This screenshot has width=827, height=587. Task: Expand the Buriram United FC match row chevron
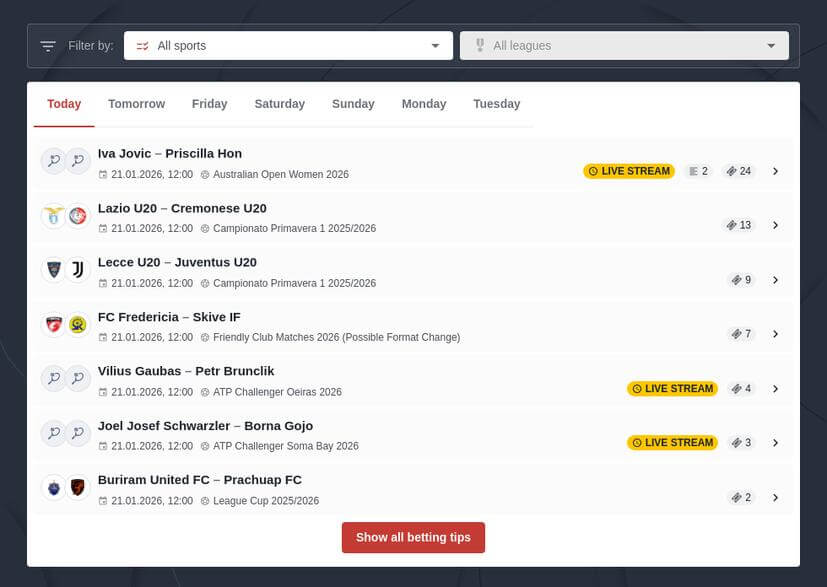point(776,497)
